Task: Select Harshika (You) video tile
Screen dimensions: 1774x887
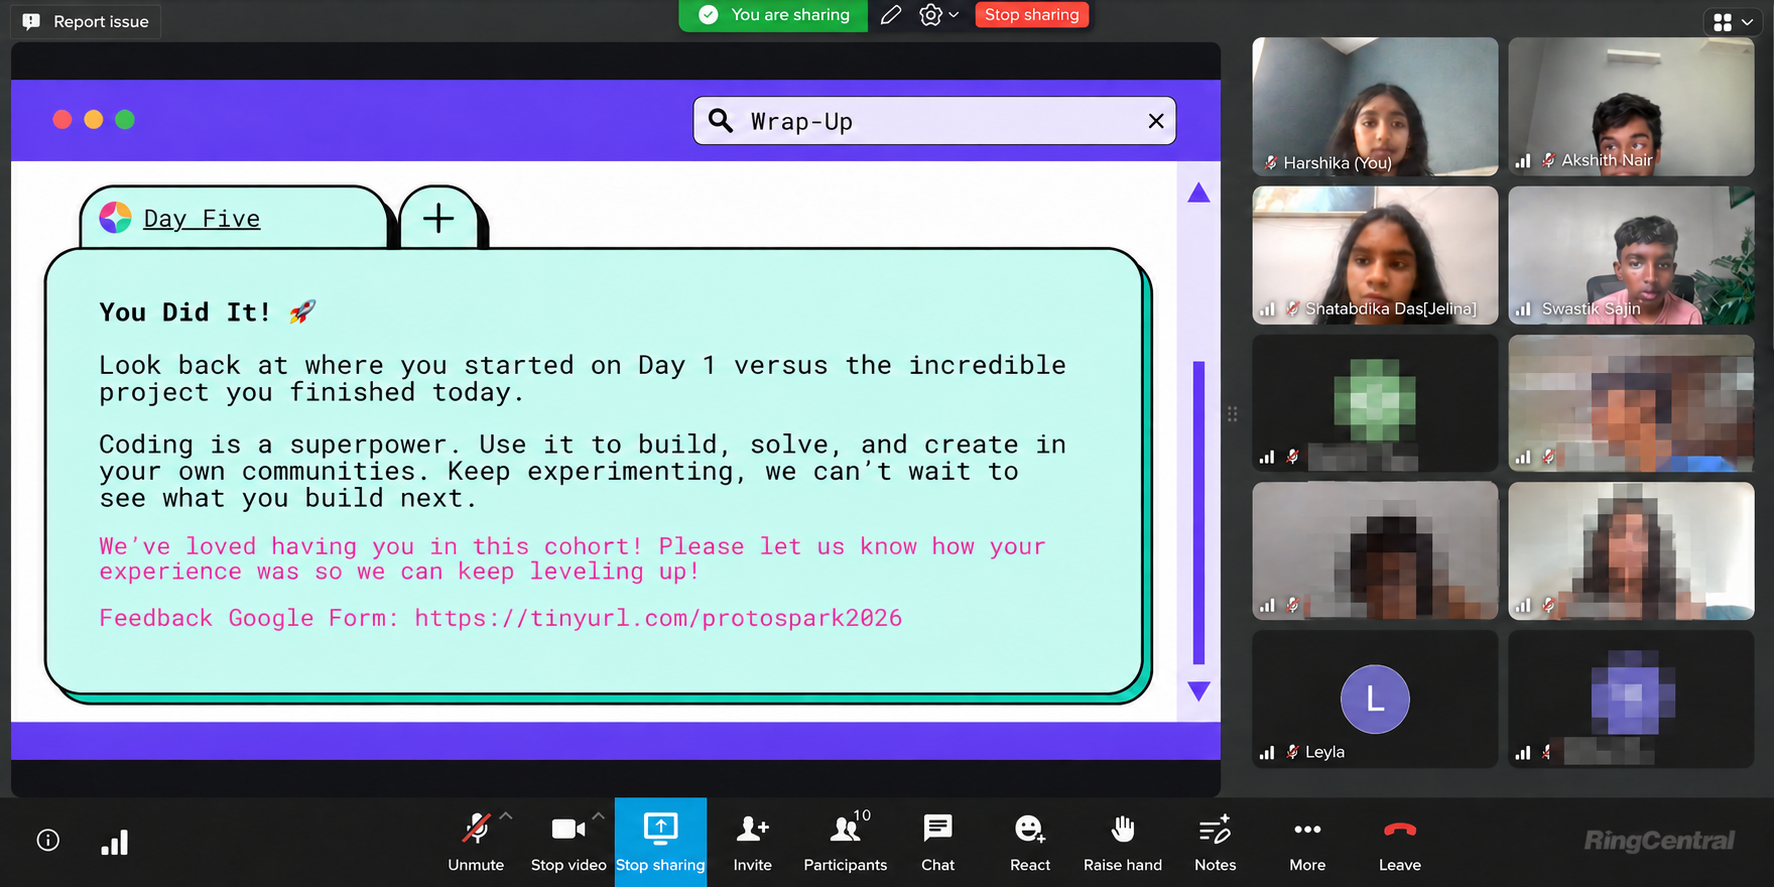Action: click(x=1375, y=107)
